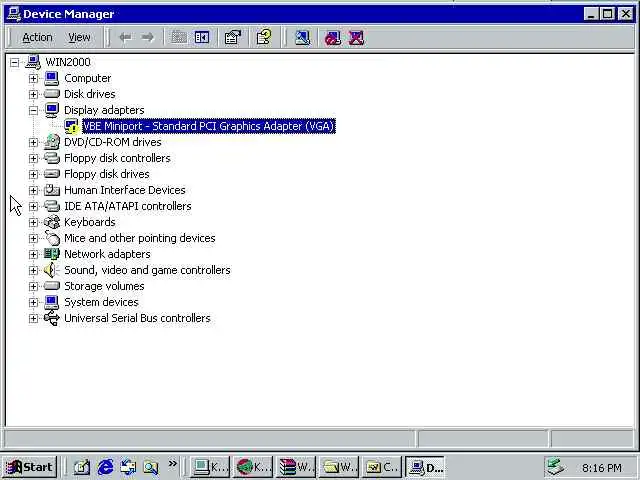The image size is (640, 480).
Task: Switch to the D... Device Manager taskbar button
Action: coord(425,467)
